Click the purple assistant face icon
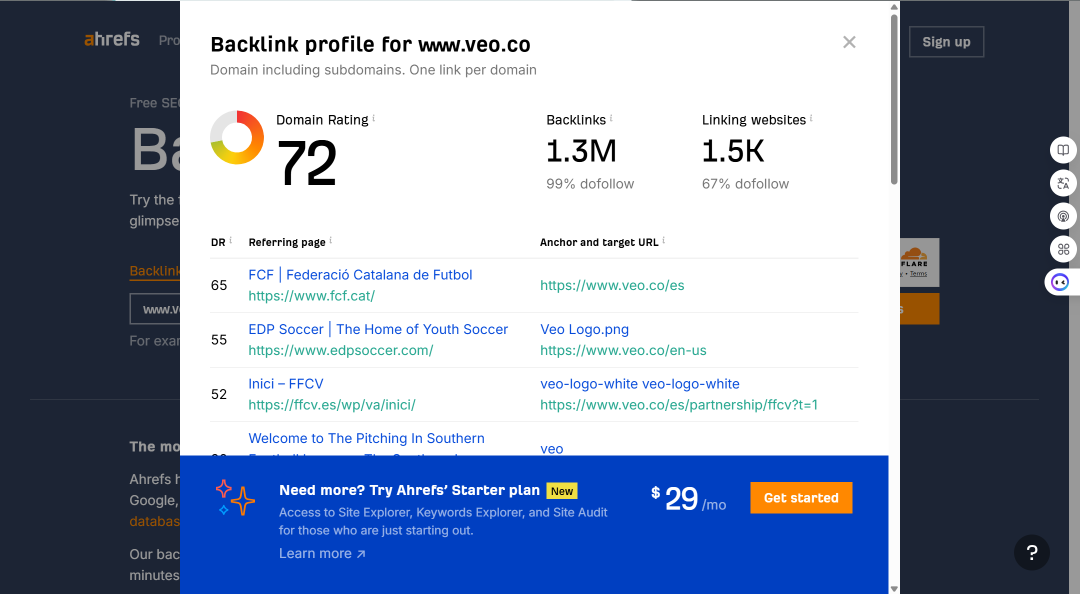Image resolution: width=1080 pixels, height=594 pixels. pyautogui.click(x=1060, y=283)
